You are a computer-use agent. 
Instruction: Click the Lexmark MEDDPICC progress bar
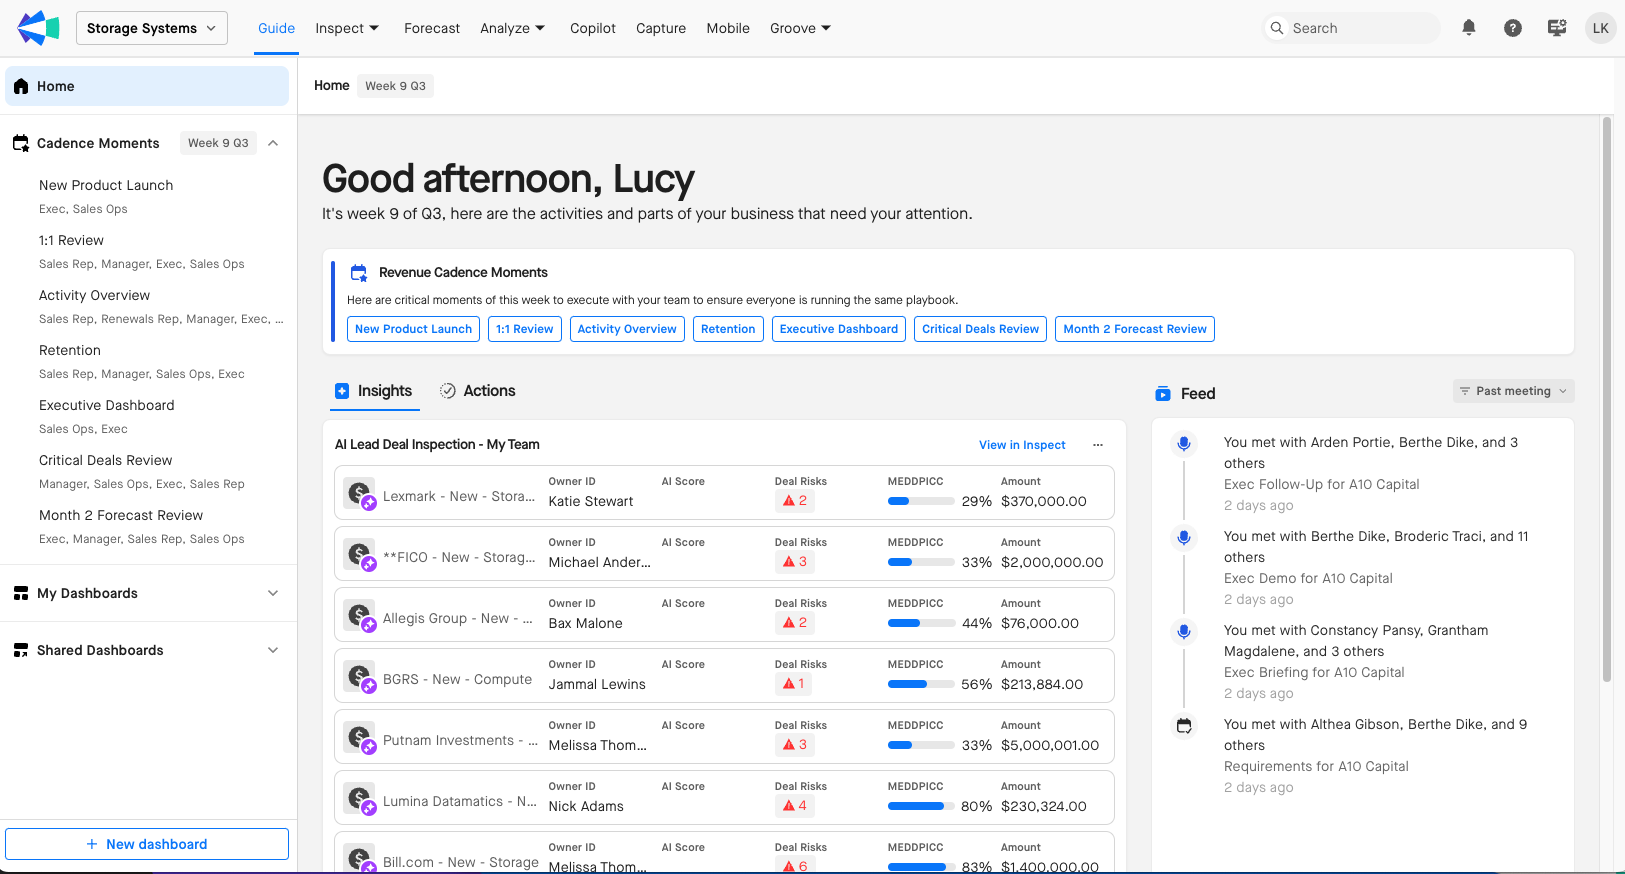pyautogui.click(x=921, y=501)
